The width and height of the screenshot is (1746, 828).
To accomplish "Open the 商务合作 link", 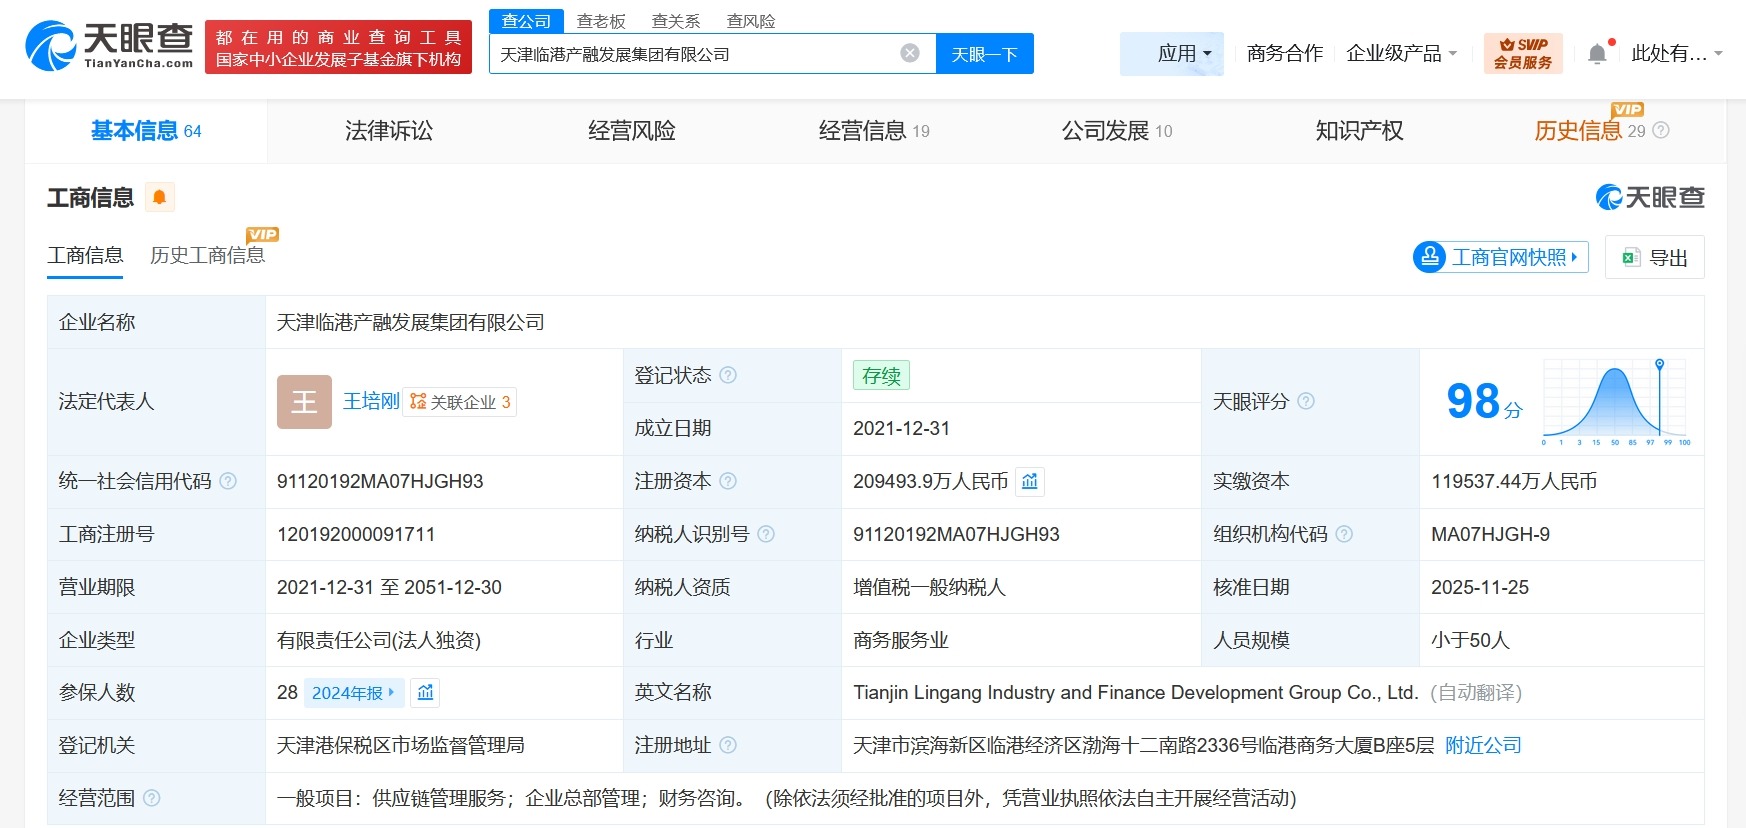I will pyautogui.click(x=1285, y=54).
